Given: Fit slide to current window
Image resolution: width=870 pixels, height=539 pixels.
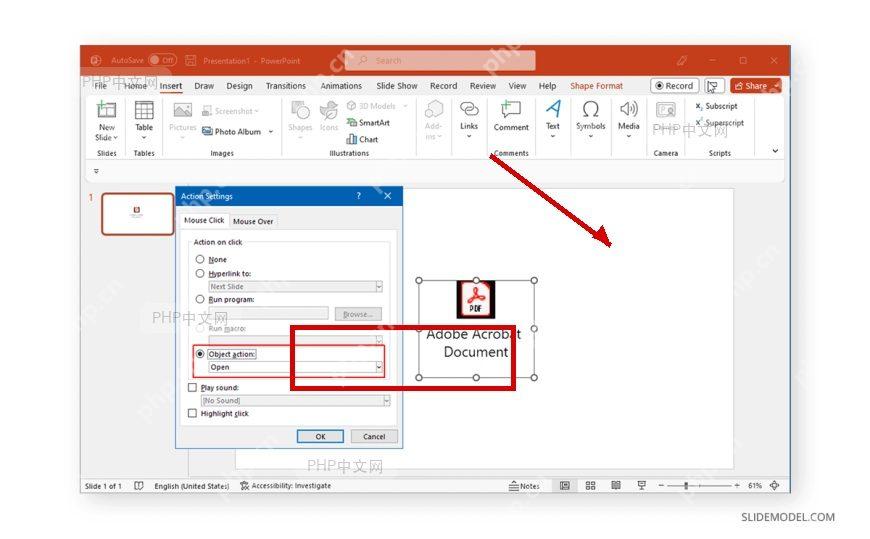Looking at the screenshot, I should click(x=775, y=486).
